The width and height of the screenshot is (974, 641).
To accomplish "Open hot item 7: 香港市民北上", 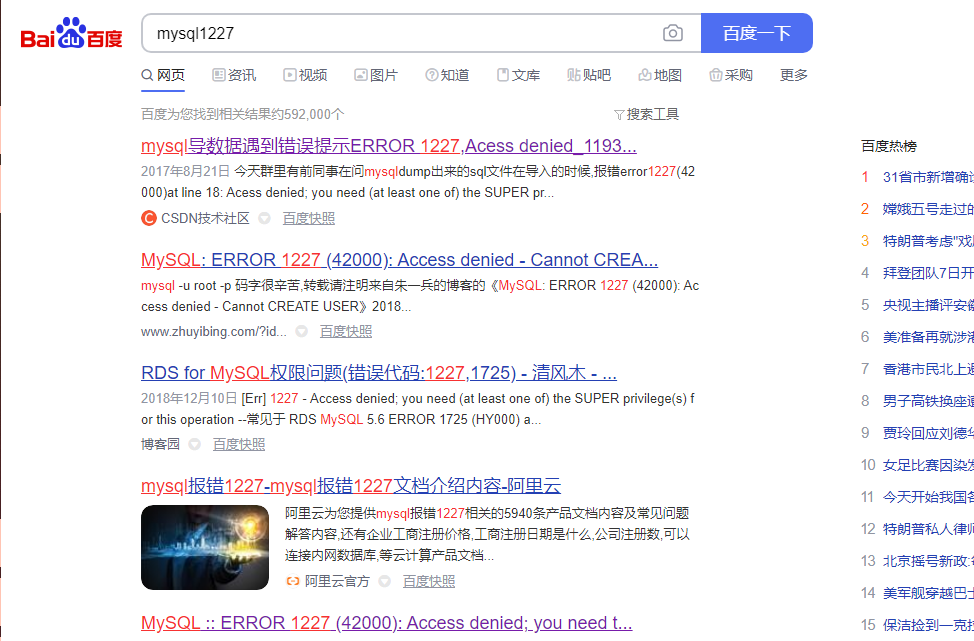I will click(x=928, y=369).
